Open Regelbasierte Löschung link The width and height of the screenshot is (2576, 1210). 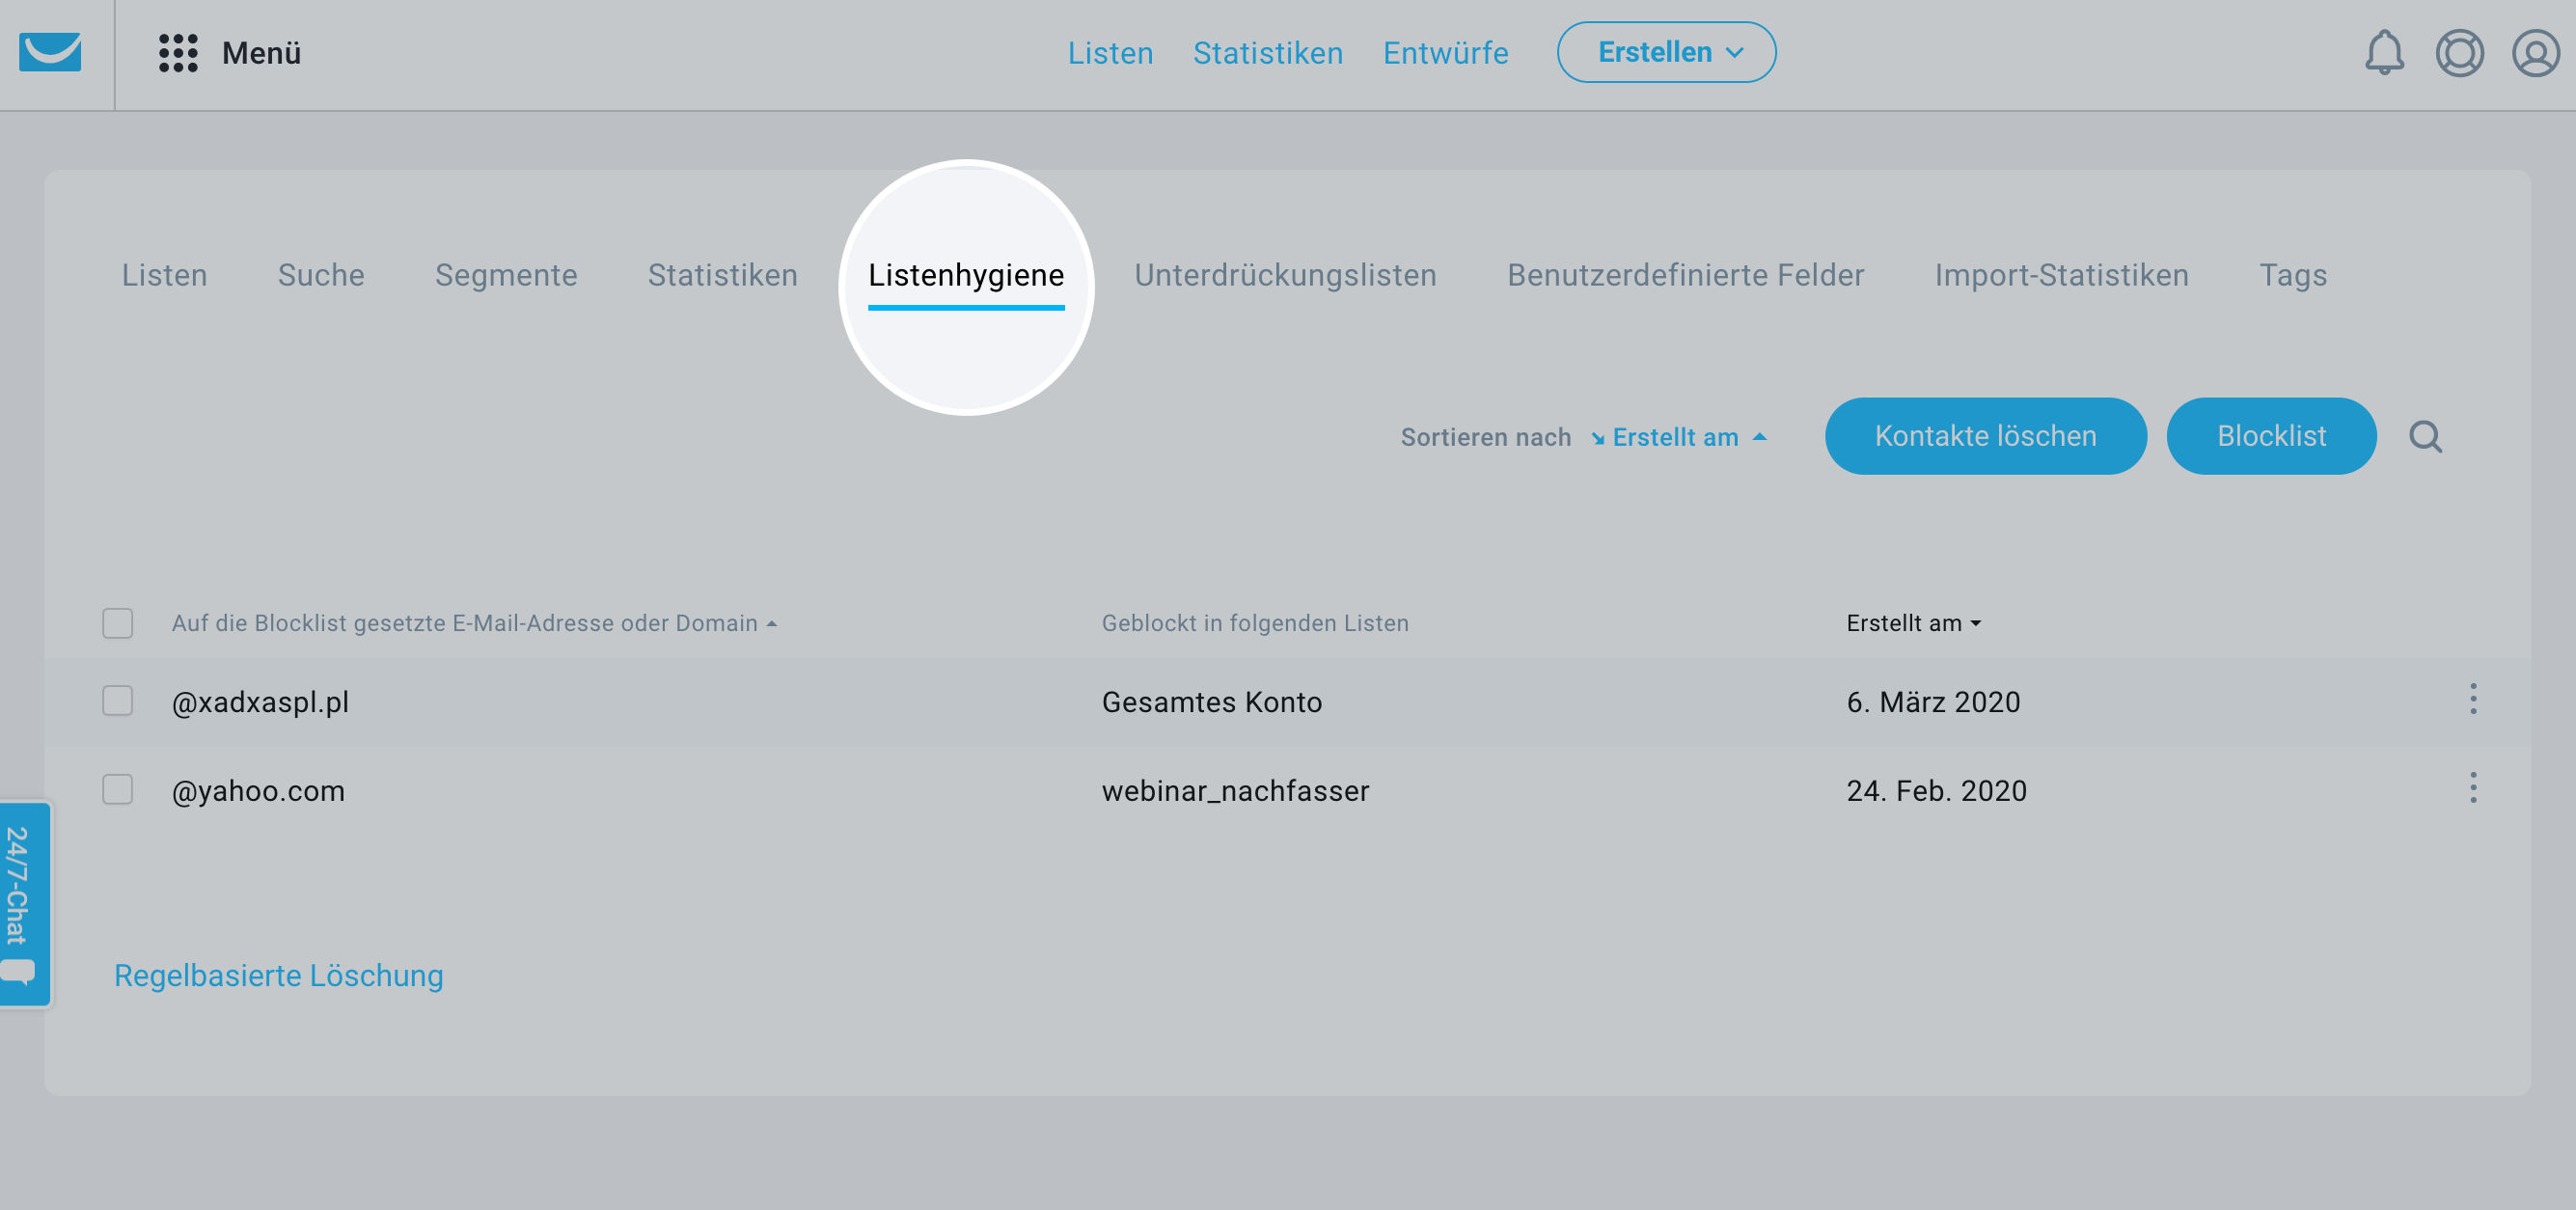point(279,975)
